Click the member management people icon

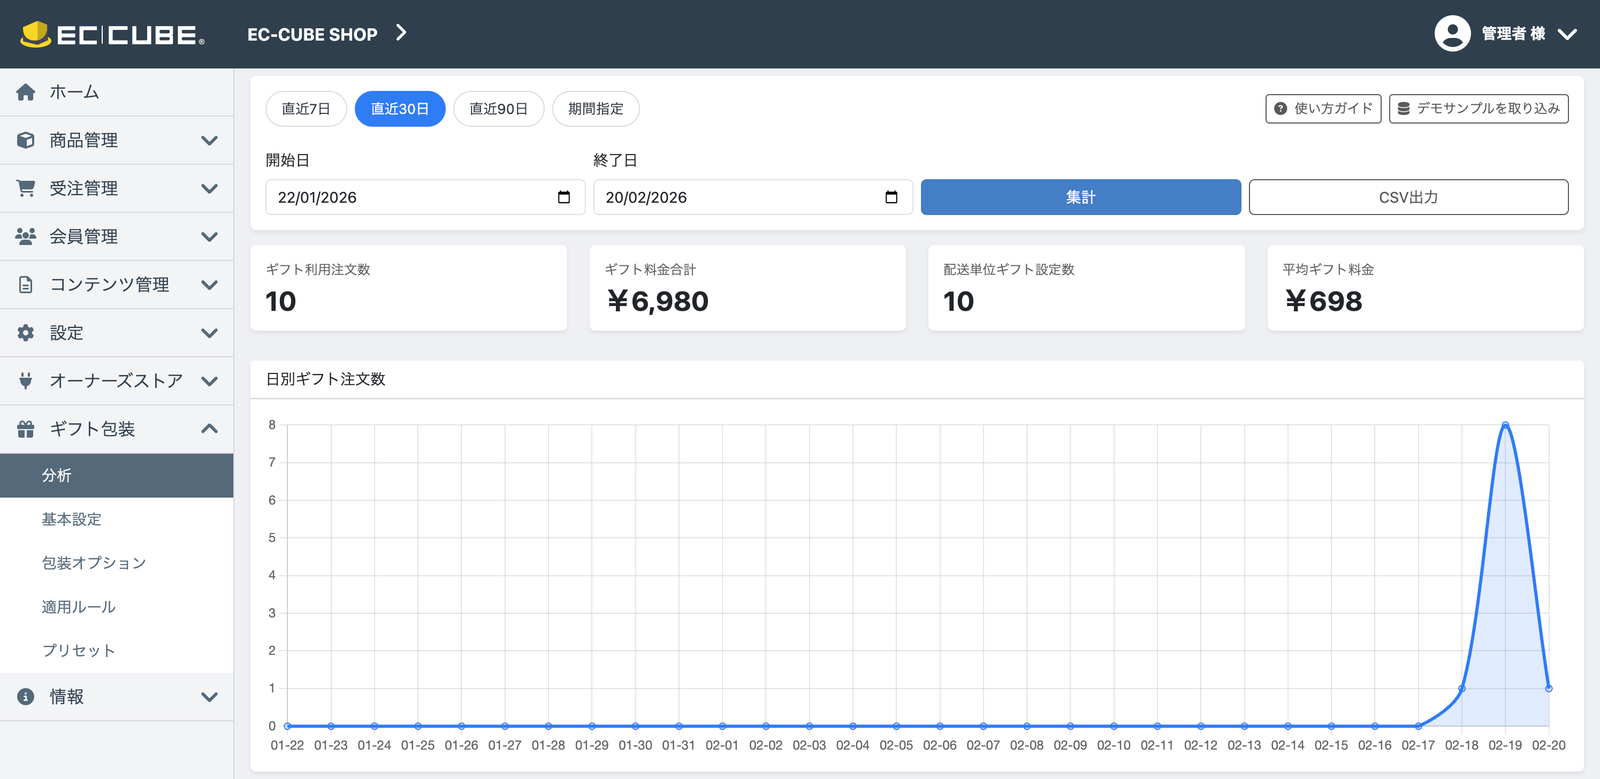point(26,236)
